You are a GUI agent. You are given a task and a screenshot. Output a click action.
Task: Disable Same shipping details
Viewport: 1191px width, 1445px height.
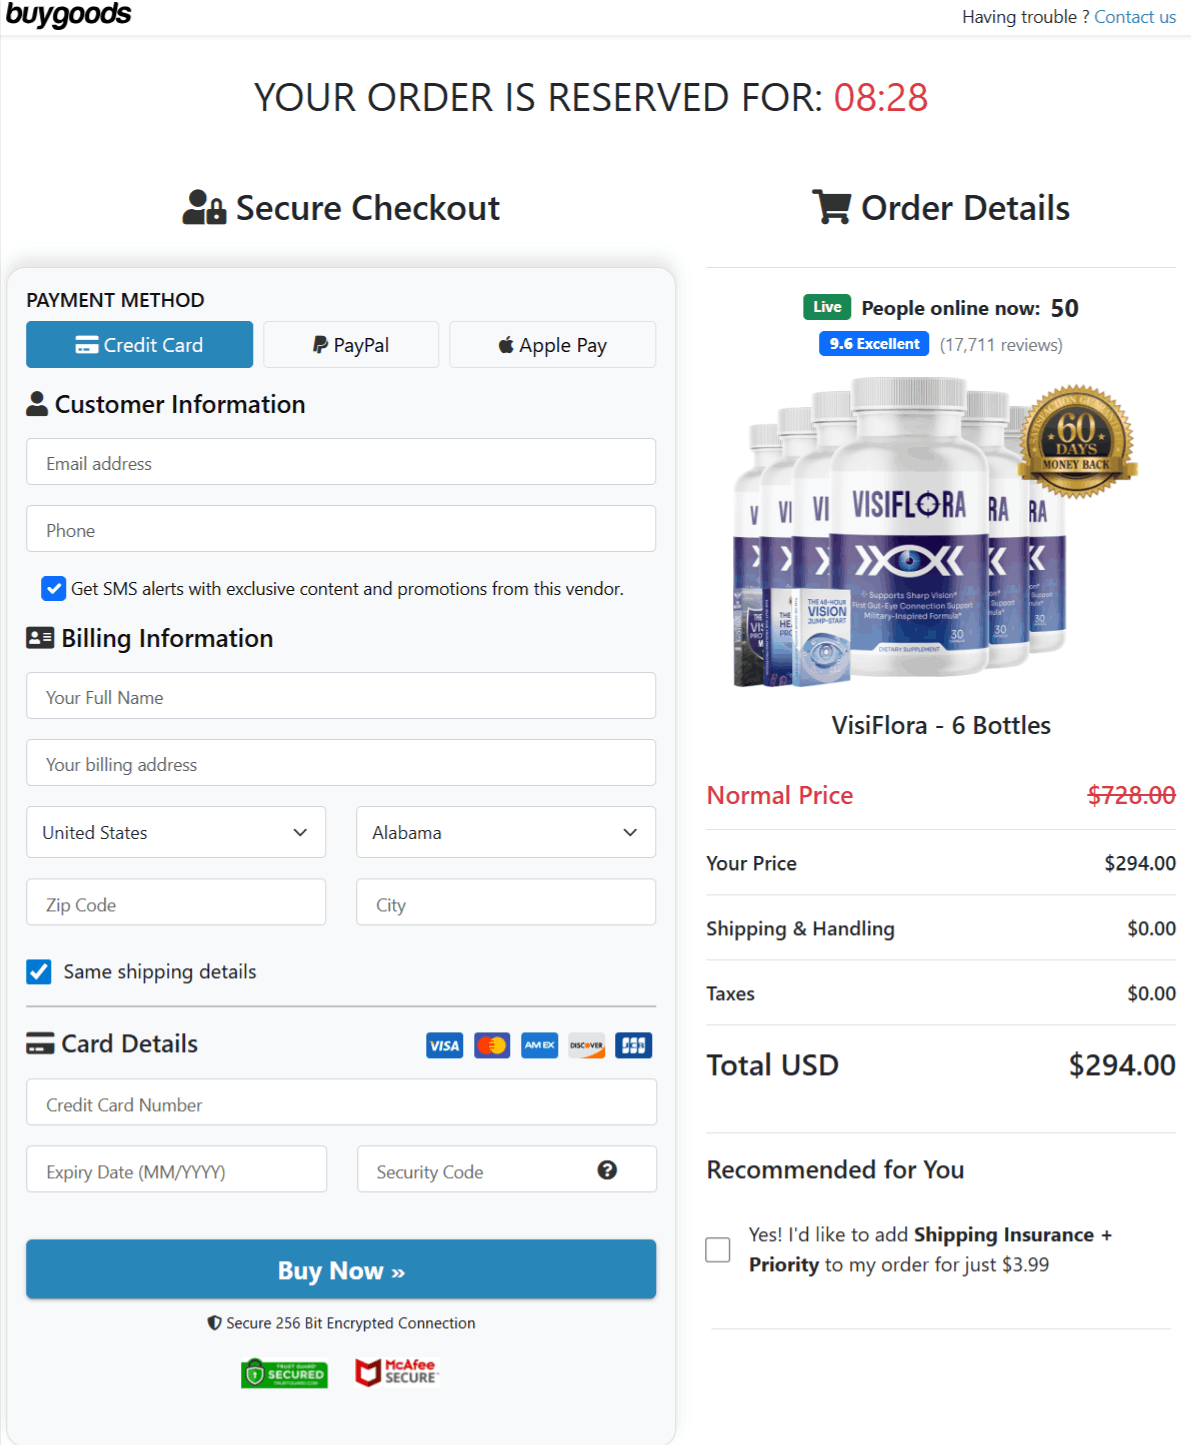[38, 971]
